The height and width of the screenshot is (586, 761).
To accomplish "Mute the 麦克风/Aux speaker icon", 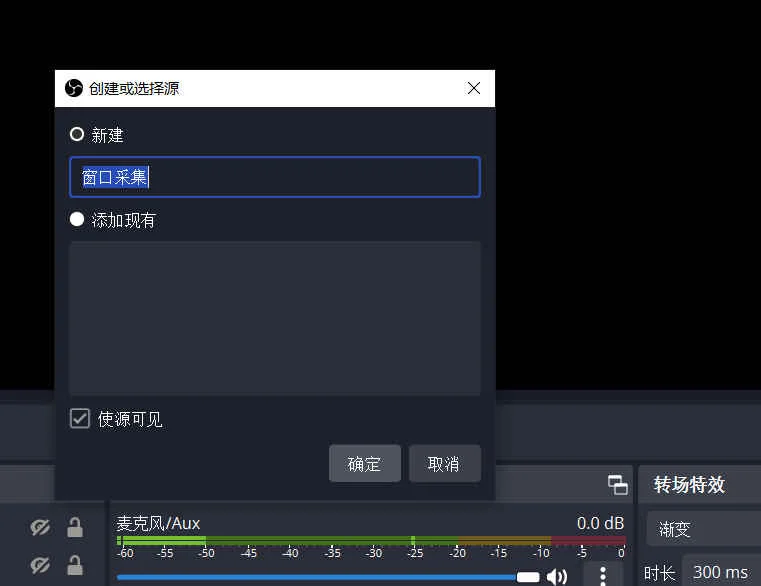I will 557,576.
